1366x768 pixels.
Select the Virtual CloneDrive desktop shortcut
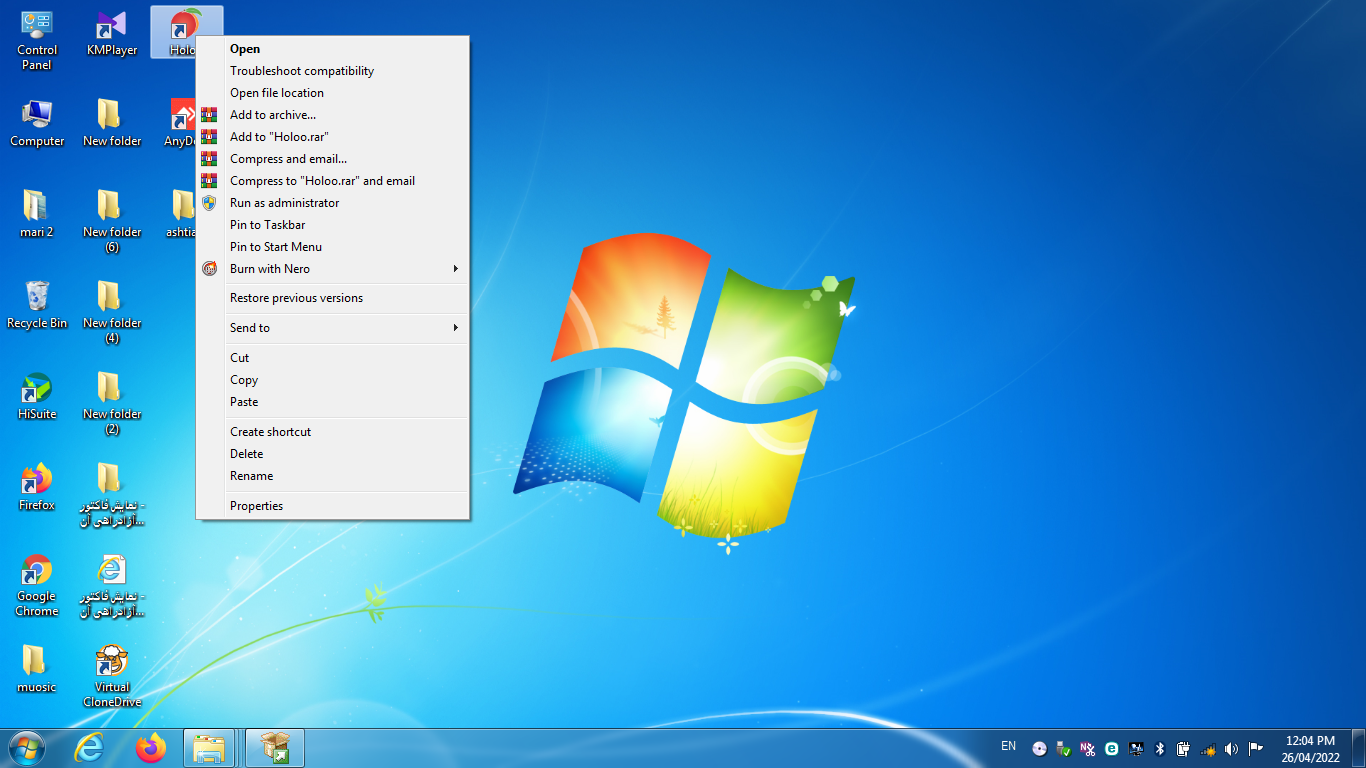coord(112,676)
